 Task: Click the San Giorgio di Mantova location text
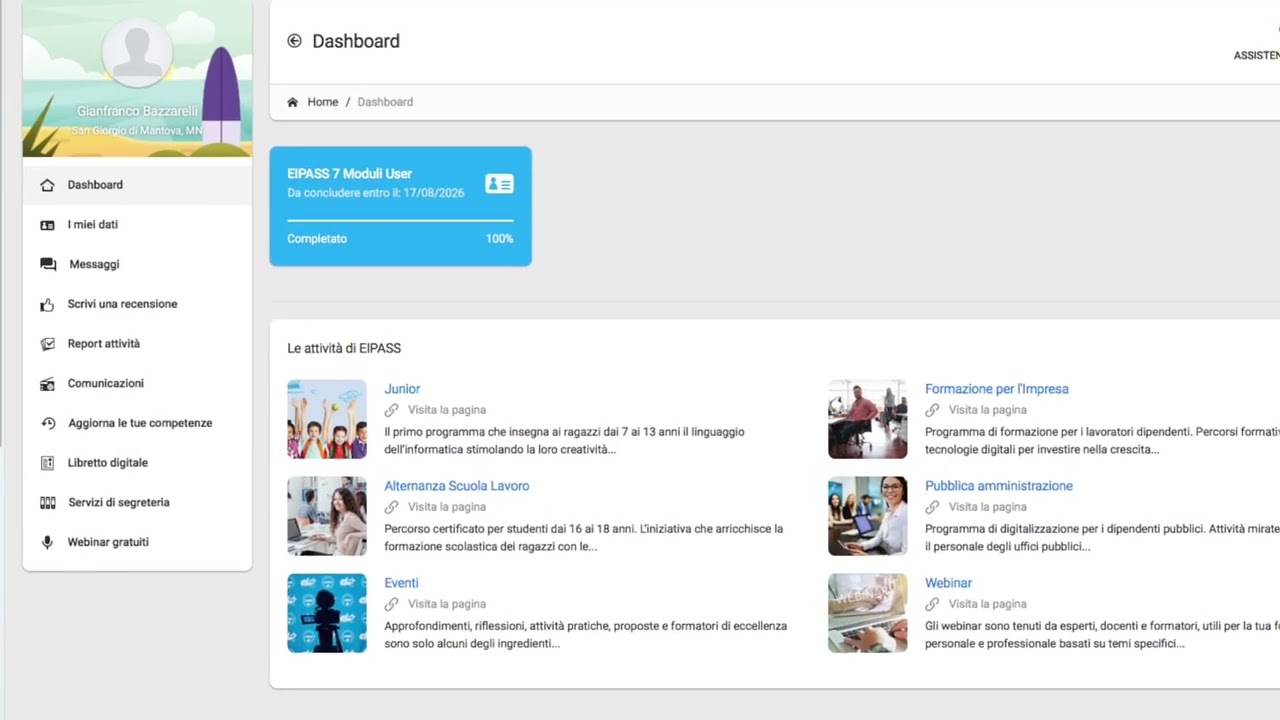[138, 131]
